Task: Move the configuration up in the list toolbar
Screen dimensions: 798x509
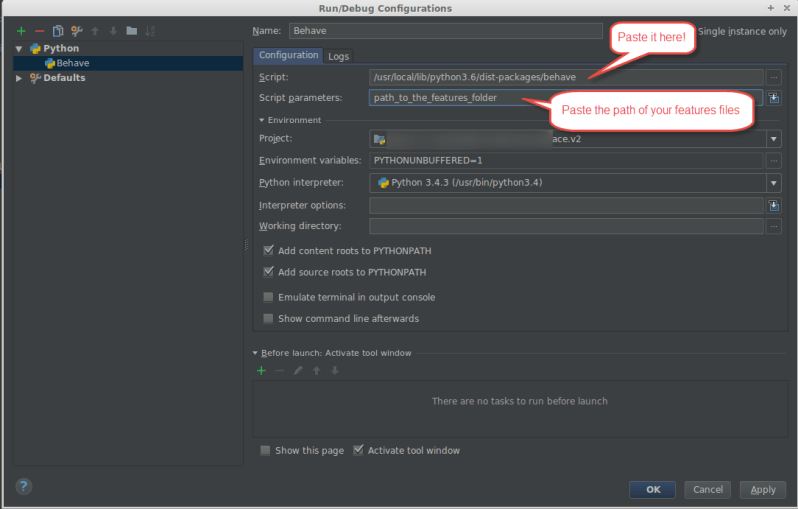Action: pyautogui.click(x=95, y=31)
